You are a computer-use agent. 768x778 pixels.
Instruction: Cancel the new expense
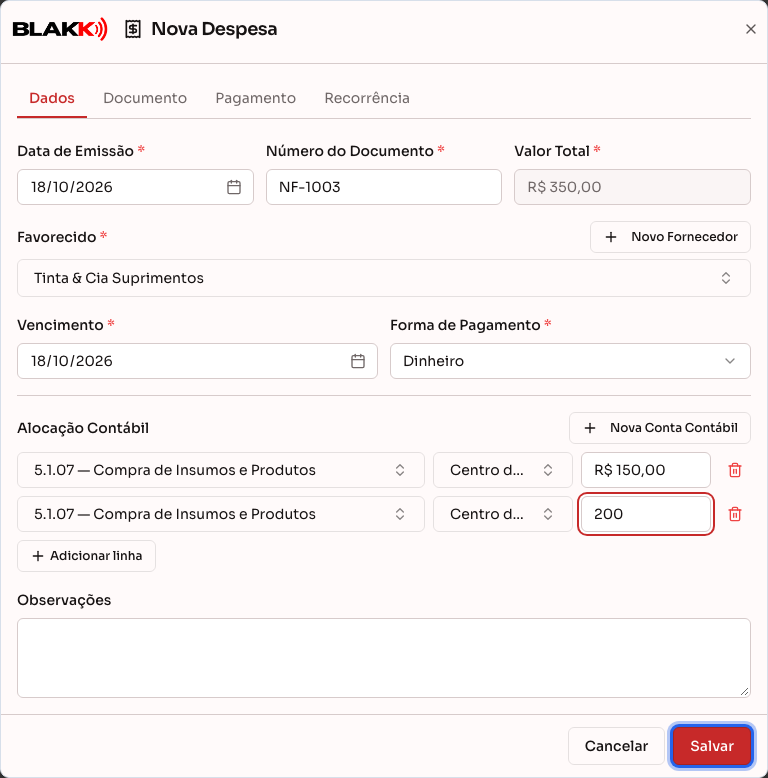[616, 746]
